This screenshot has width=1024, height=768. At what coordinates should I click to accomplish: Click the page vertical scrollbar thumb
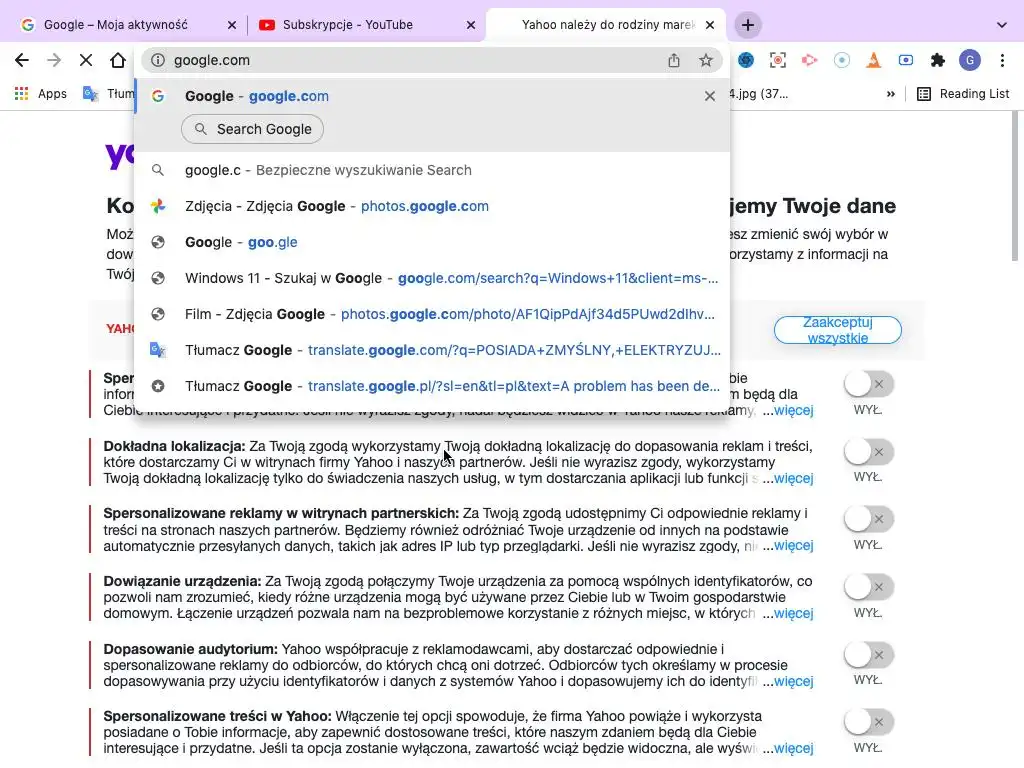1014,186
